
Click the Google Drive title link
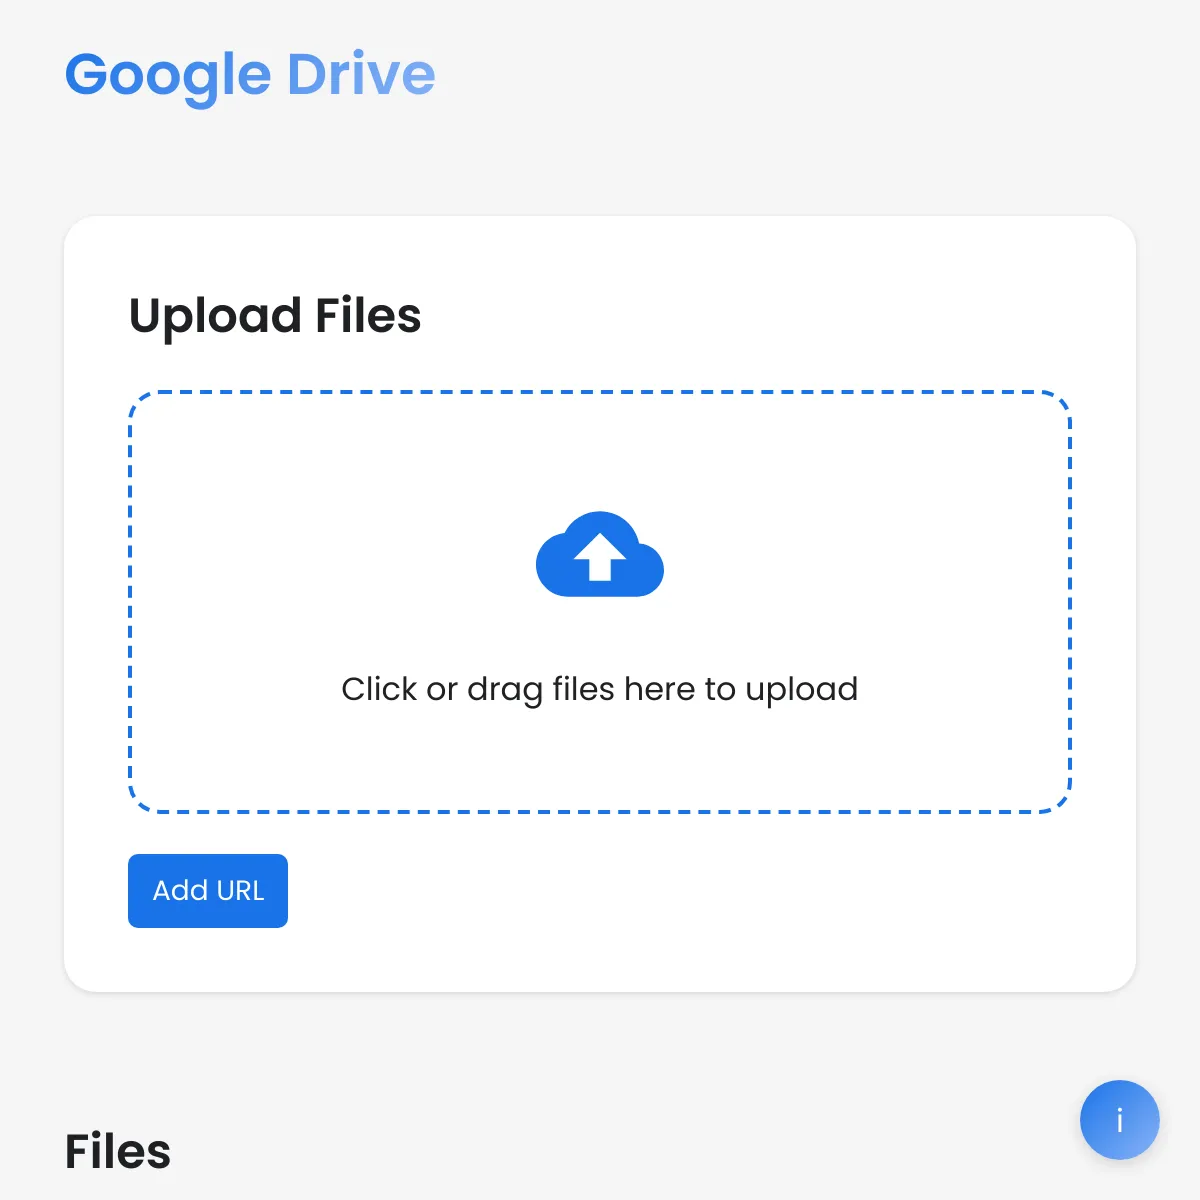point(250,76)
